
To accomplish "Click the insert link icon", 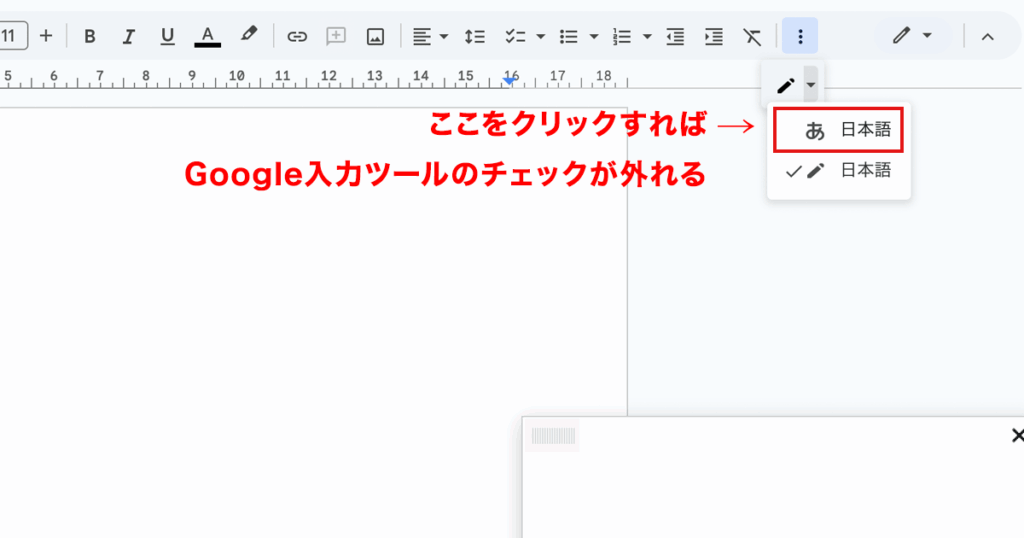I will pos(297,36).
